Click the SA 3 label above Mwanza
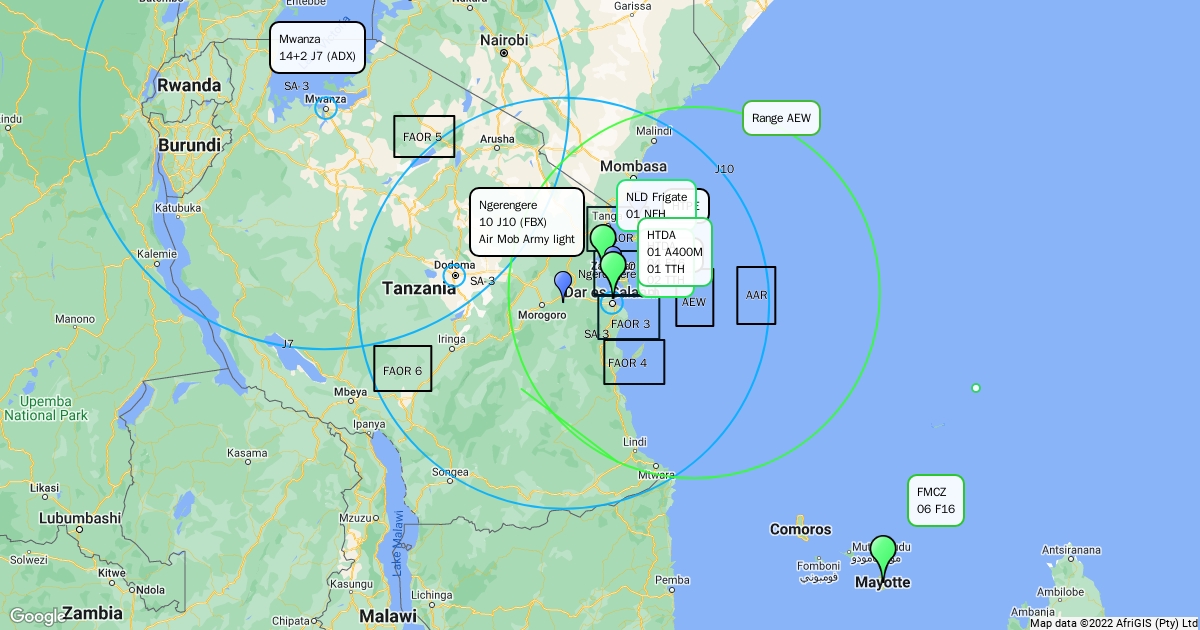The image size is (1200, 630). tap(297, 86)
